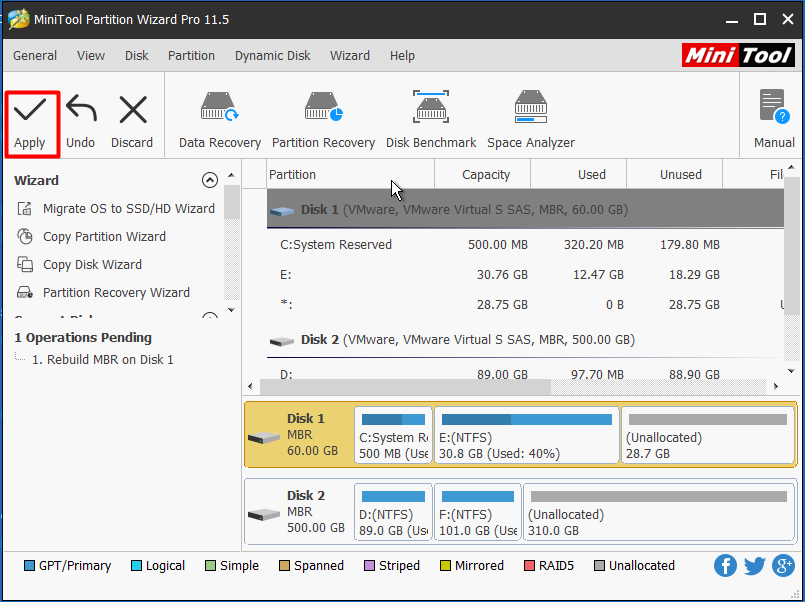The image size is (805, 602).
Task: Open the Help menu
Action: [402, 55]
